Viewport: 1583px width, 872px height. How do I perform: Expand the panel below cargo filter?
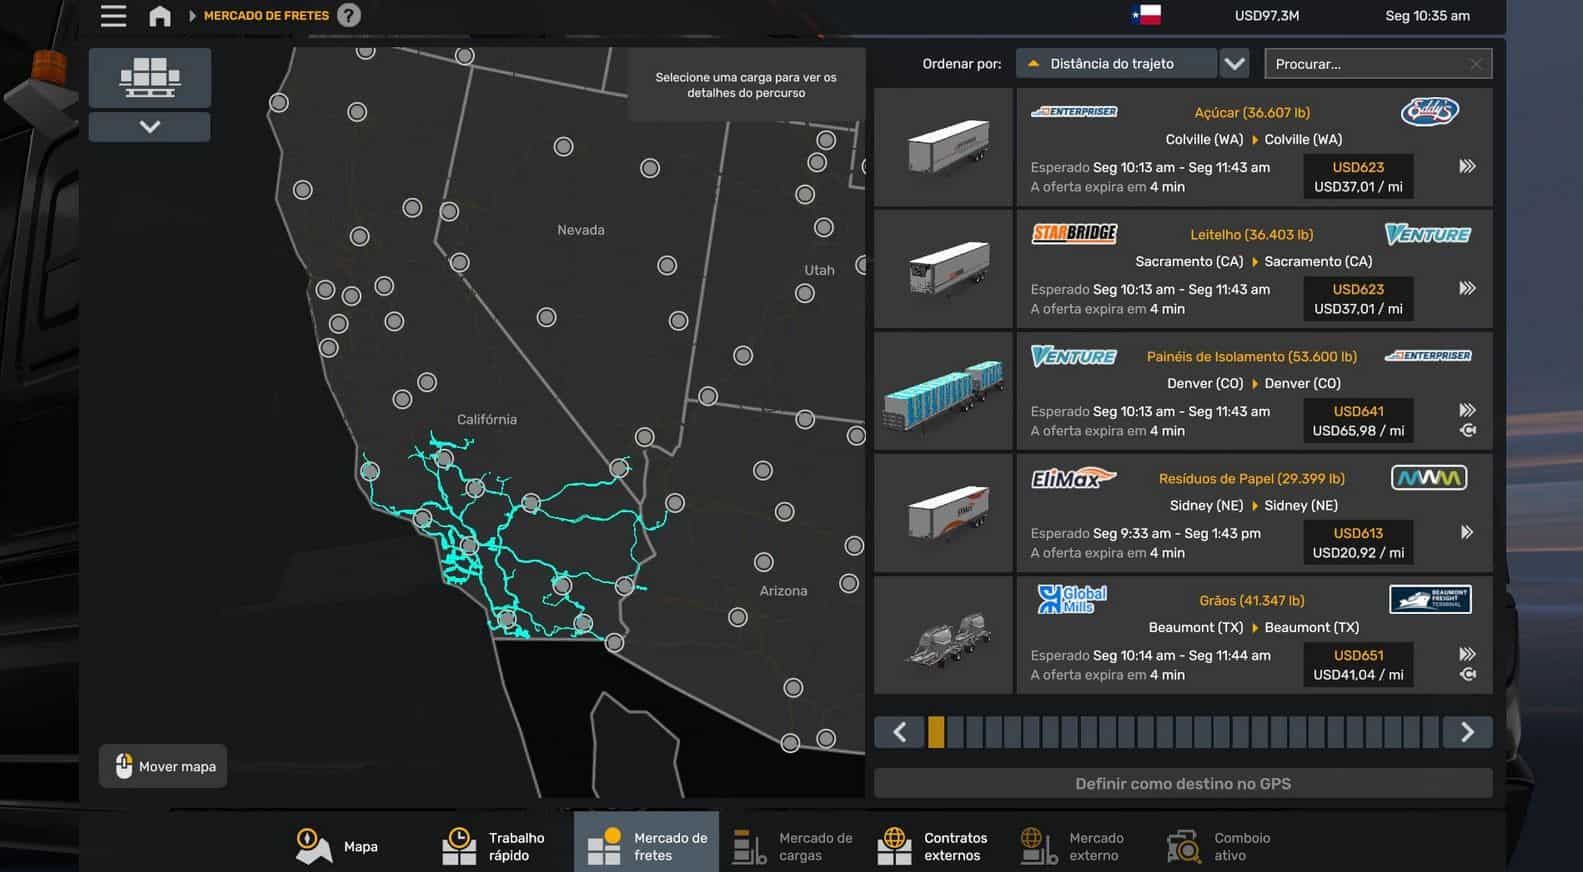point(150,127)
